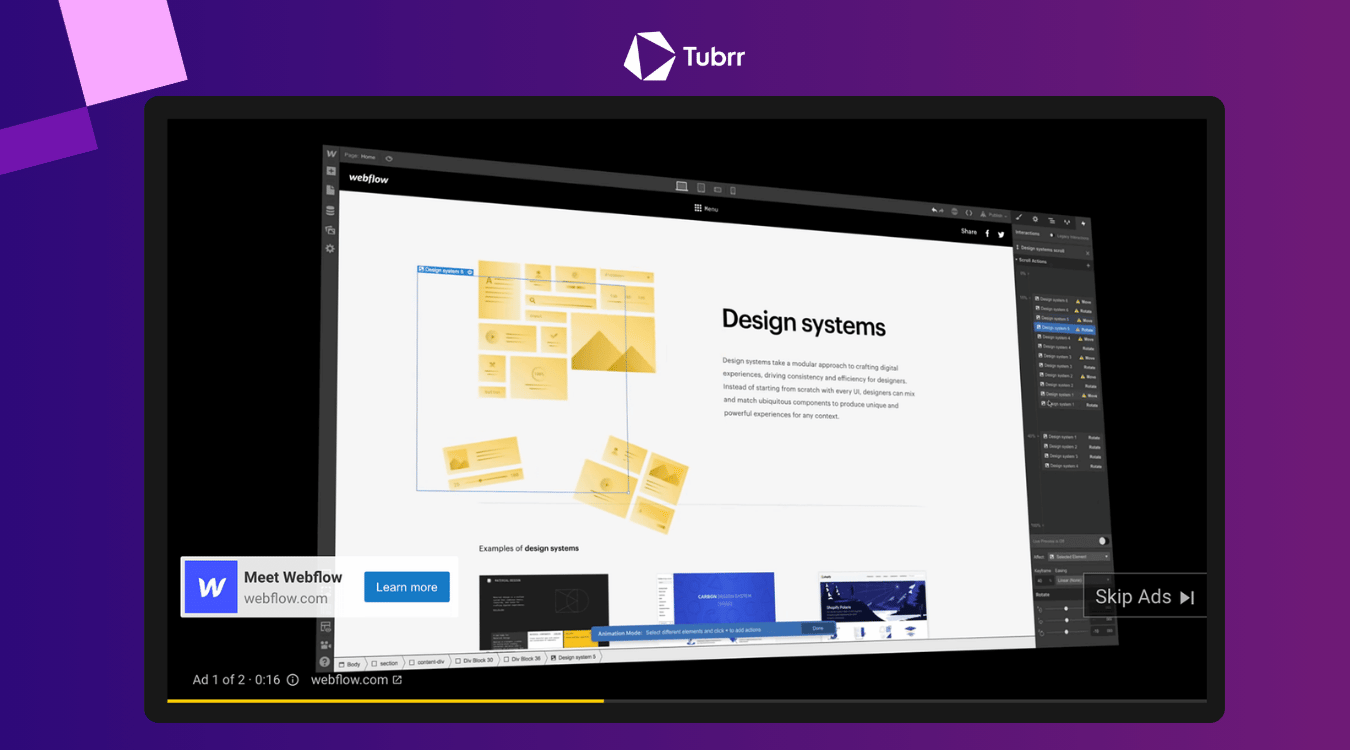This screenshot has height=750, width=1350.
Task: Click the Webflow ad logo tile
Action: coord(211,587)
